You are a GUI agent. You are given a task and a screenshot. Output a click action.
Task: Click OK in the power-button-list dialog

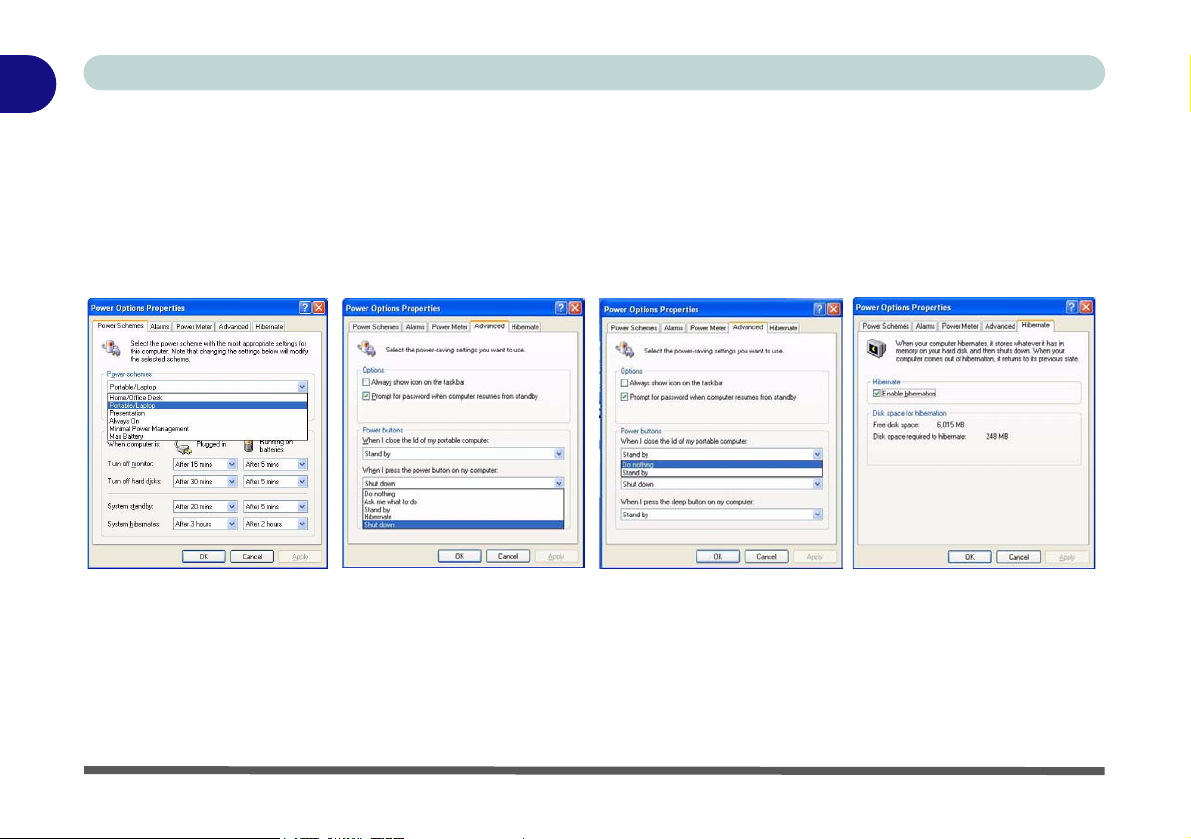point(460,557)
